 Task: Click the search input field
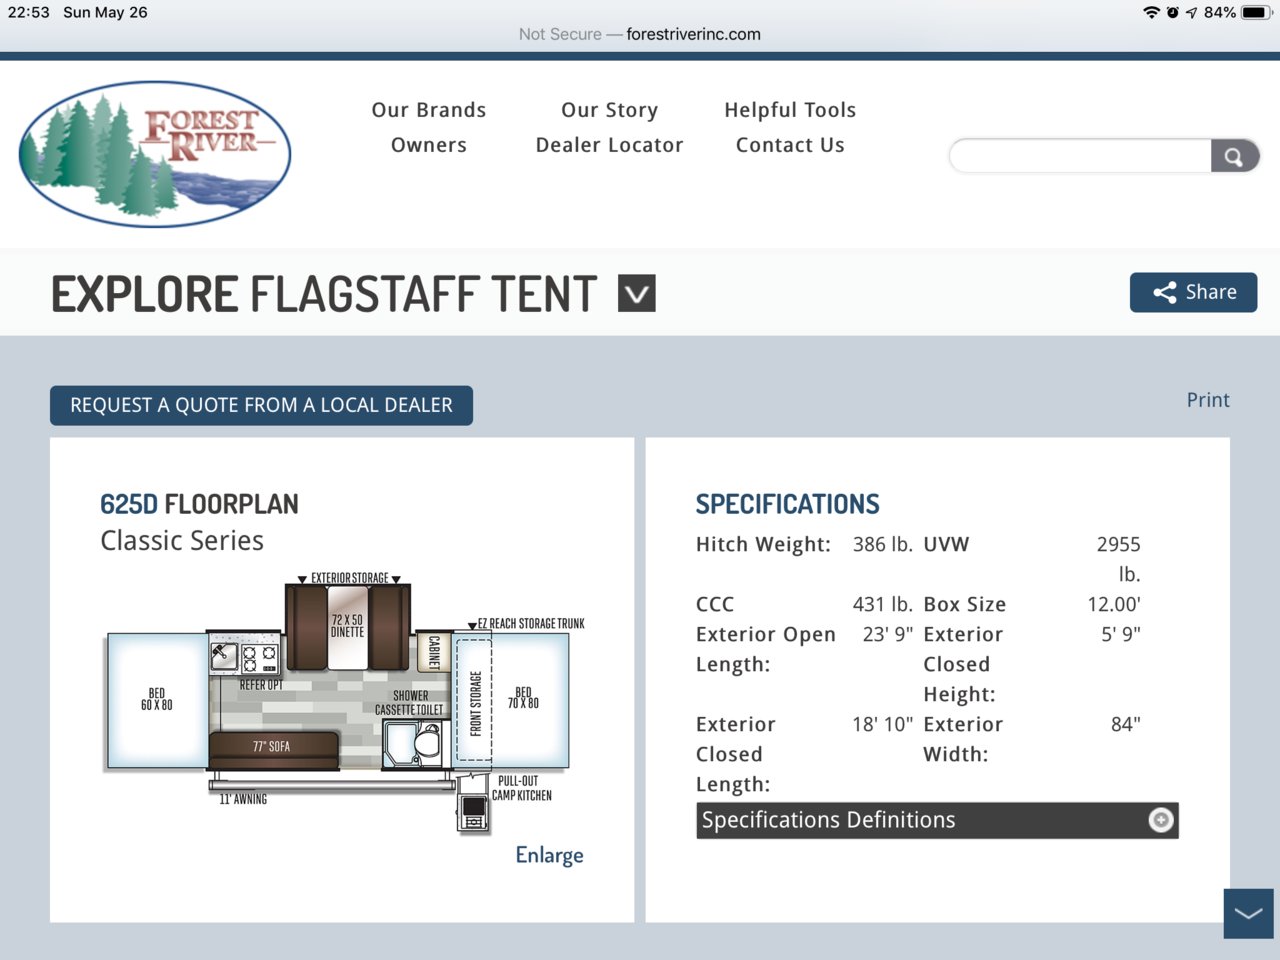pos(1080,156)
